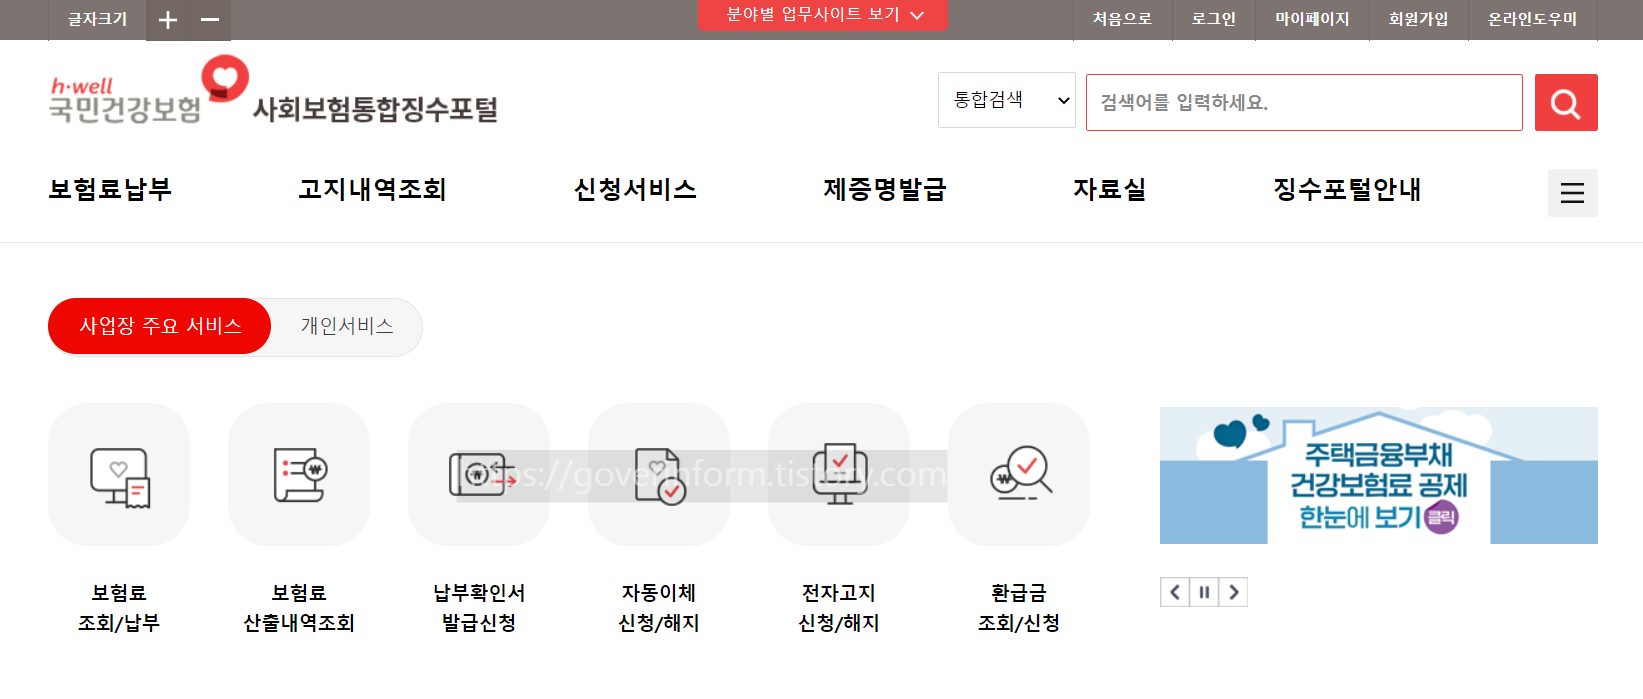Show previous banner slide

pos(1175,592)
